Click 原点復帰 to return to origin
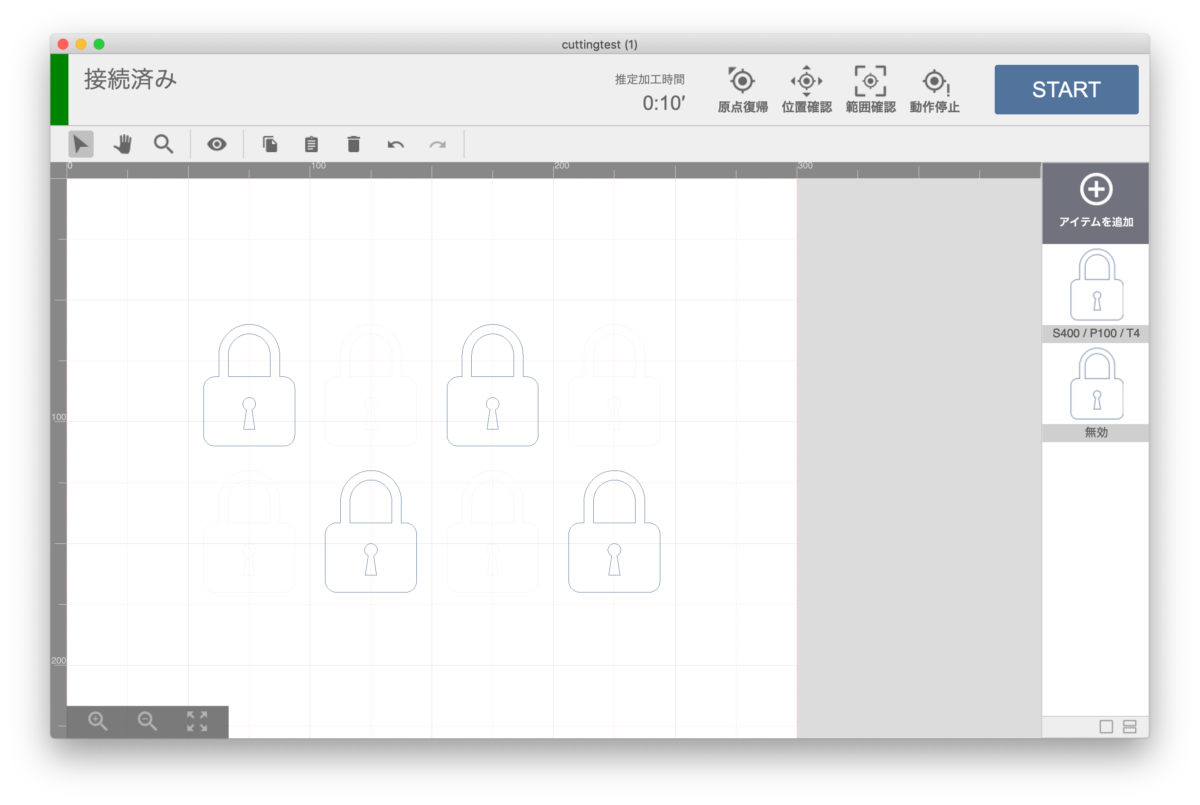 point(743,90)
